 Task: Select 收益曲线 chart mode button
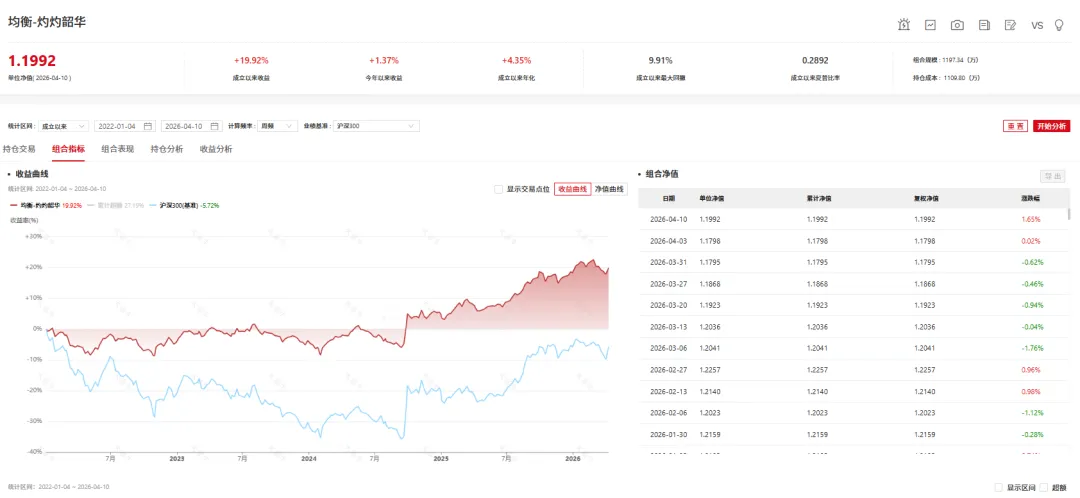coord(572,189)
